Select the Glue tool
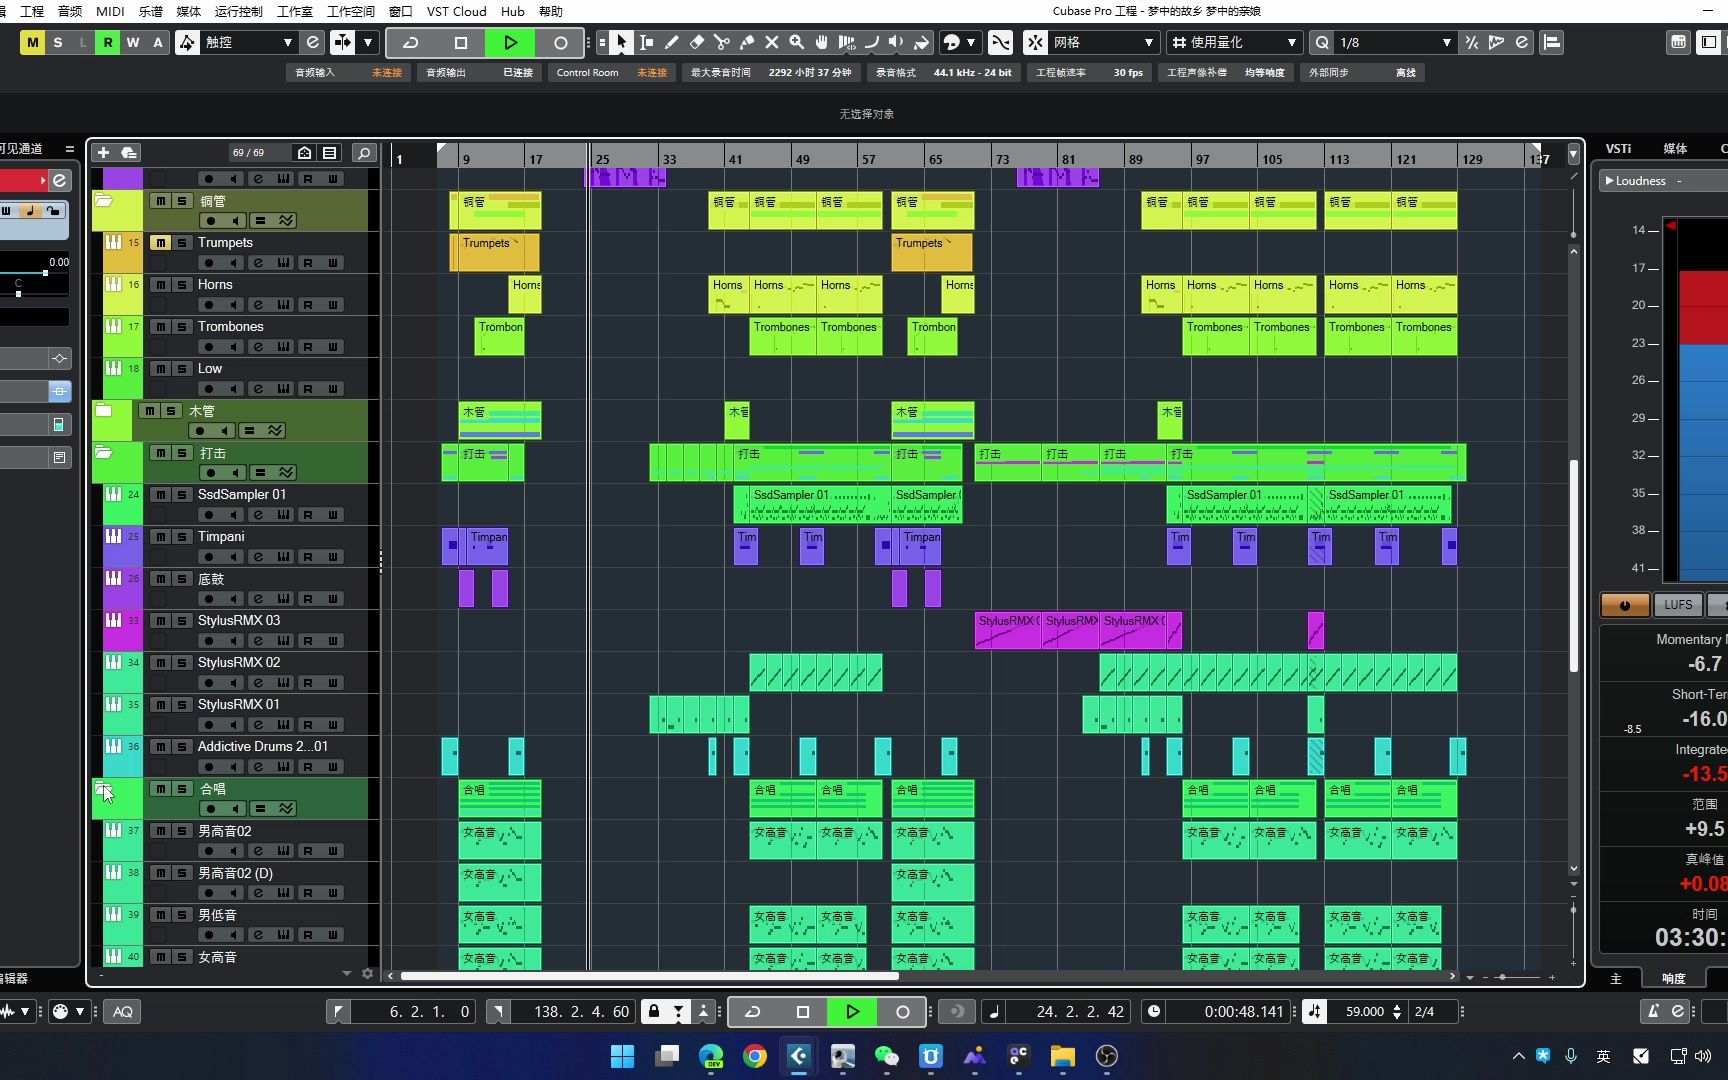Viewport: 1728px width, 1080px height. pyautogui.click(x=747, y=42)
